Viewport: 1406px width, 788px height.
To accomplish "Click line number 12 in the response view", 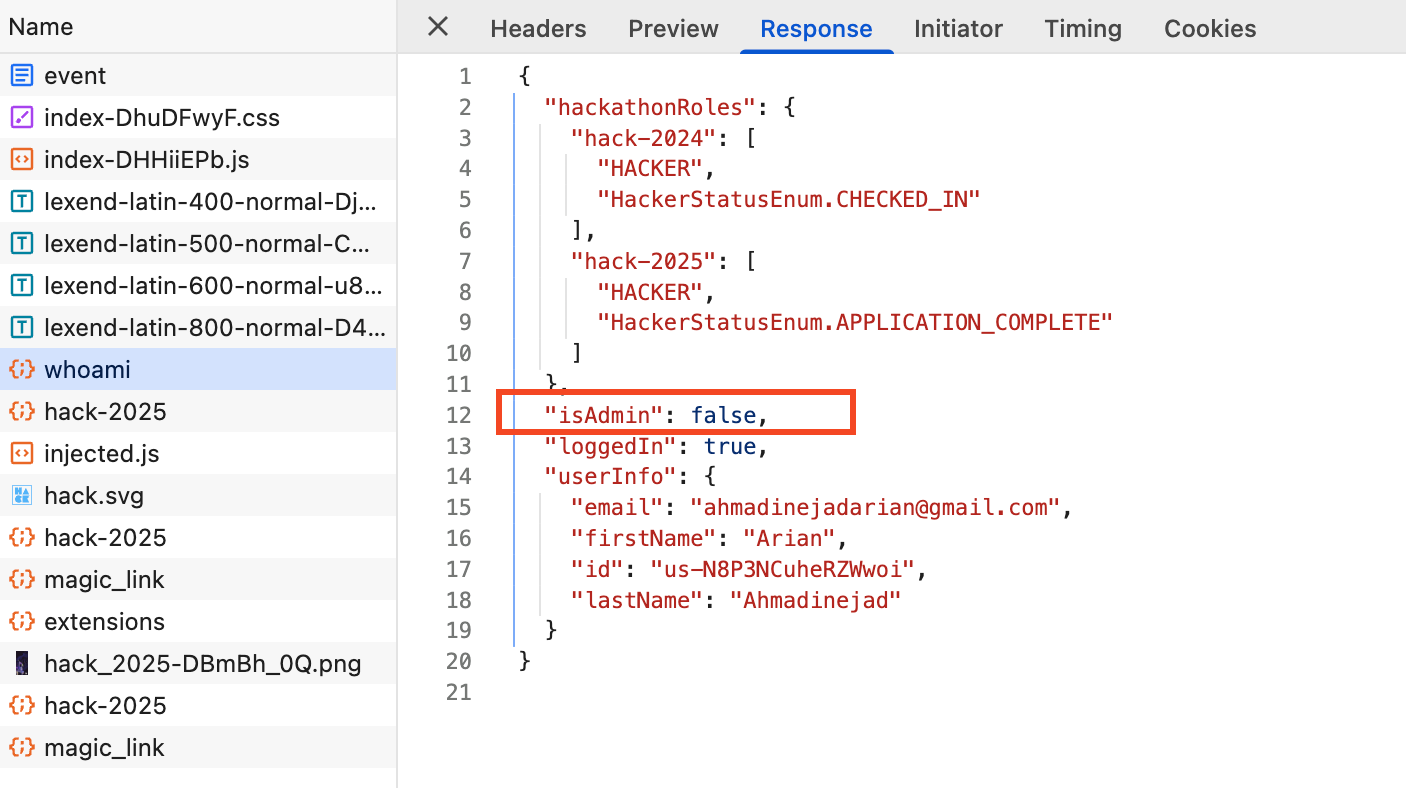I will [458, 415].
